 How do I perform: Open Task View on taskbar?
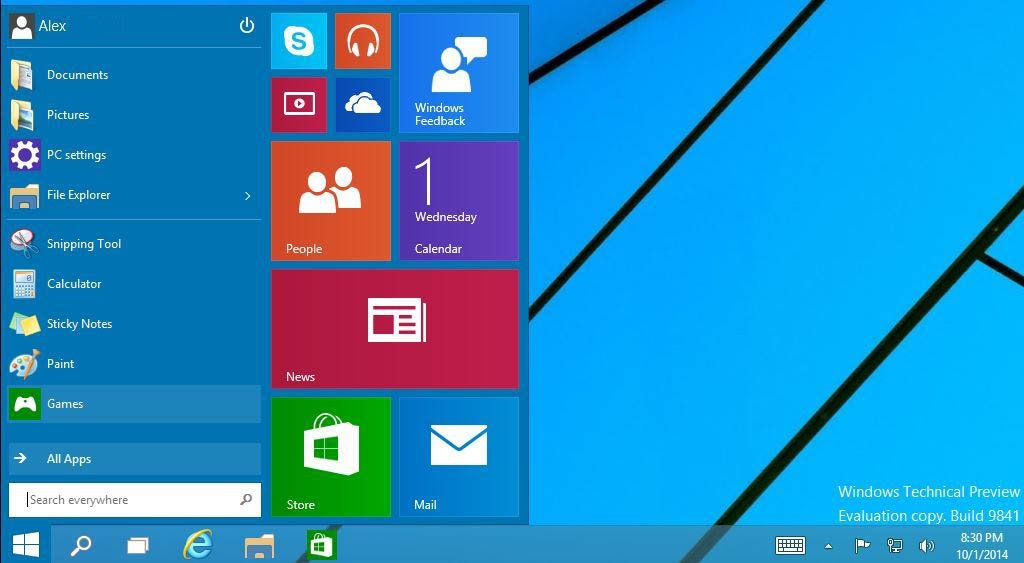coord(138,544)
